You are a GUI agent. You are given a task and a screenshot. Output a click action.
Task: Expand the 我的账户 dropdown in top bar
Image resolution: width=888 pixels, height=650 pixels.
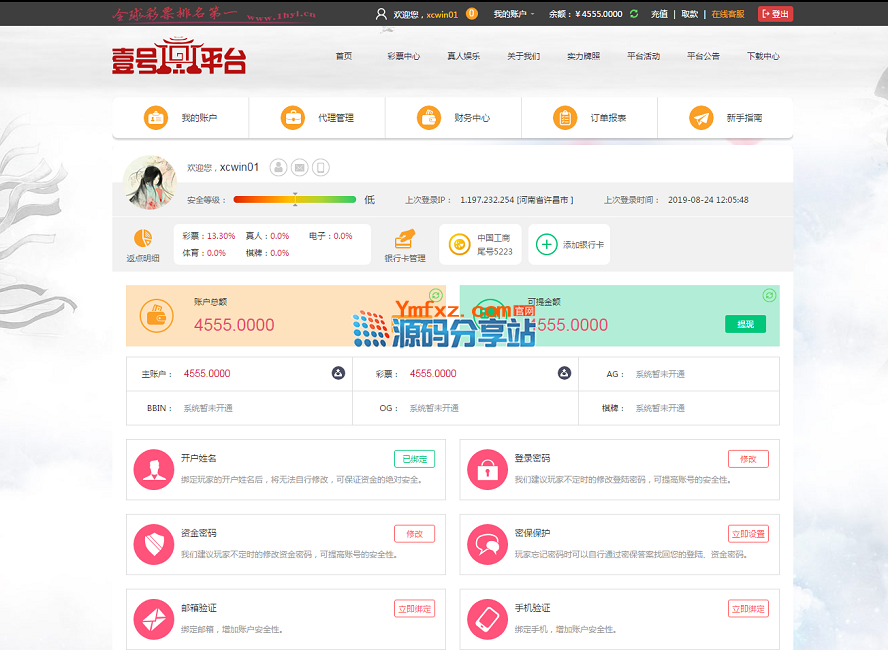coord(514,14)
